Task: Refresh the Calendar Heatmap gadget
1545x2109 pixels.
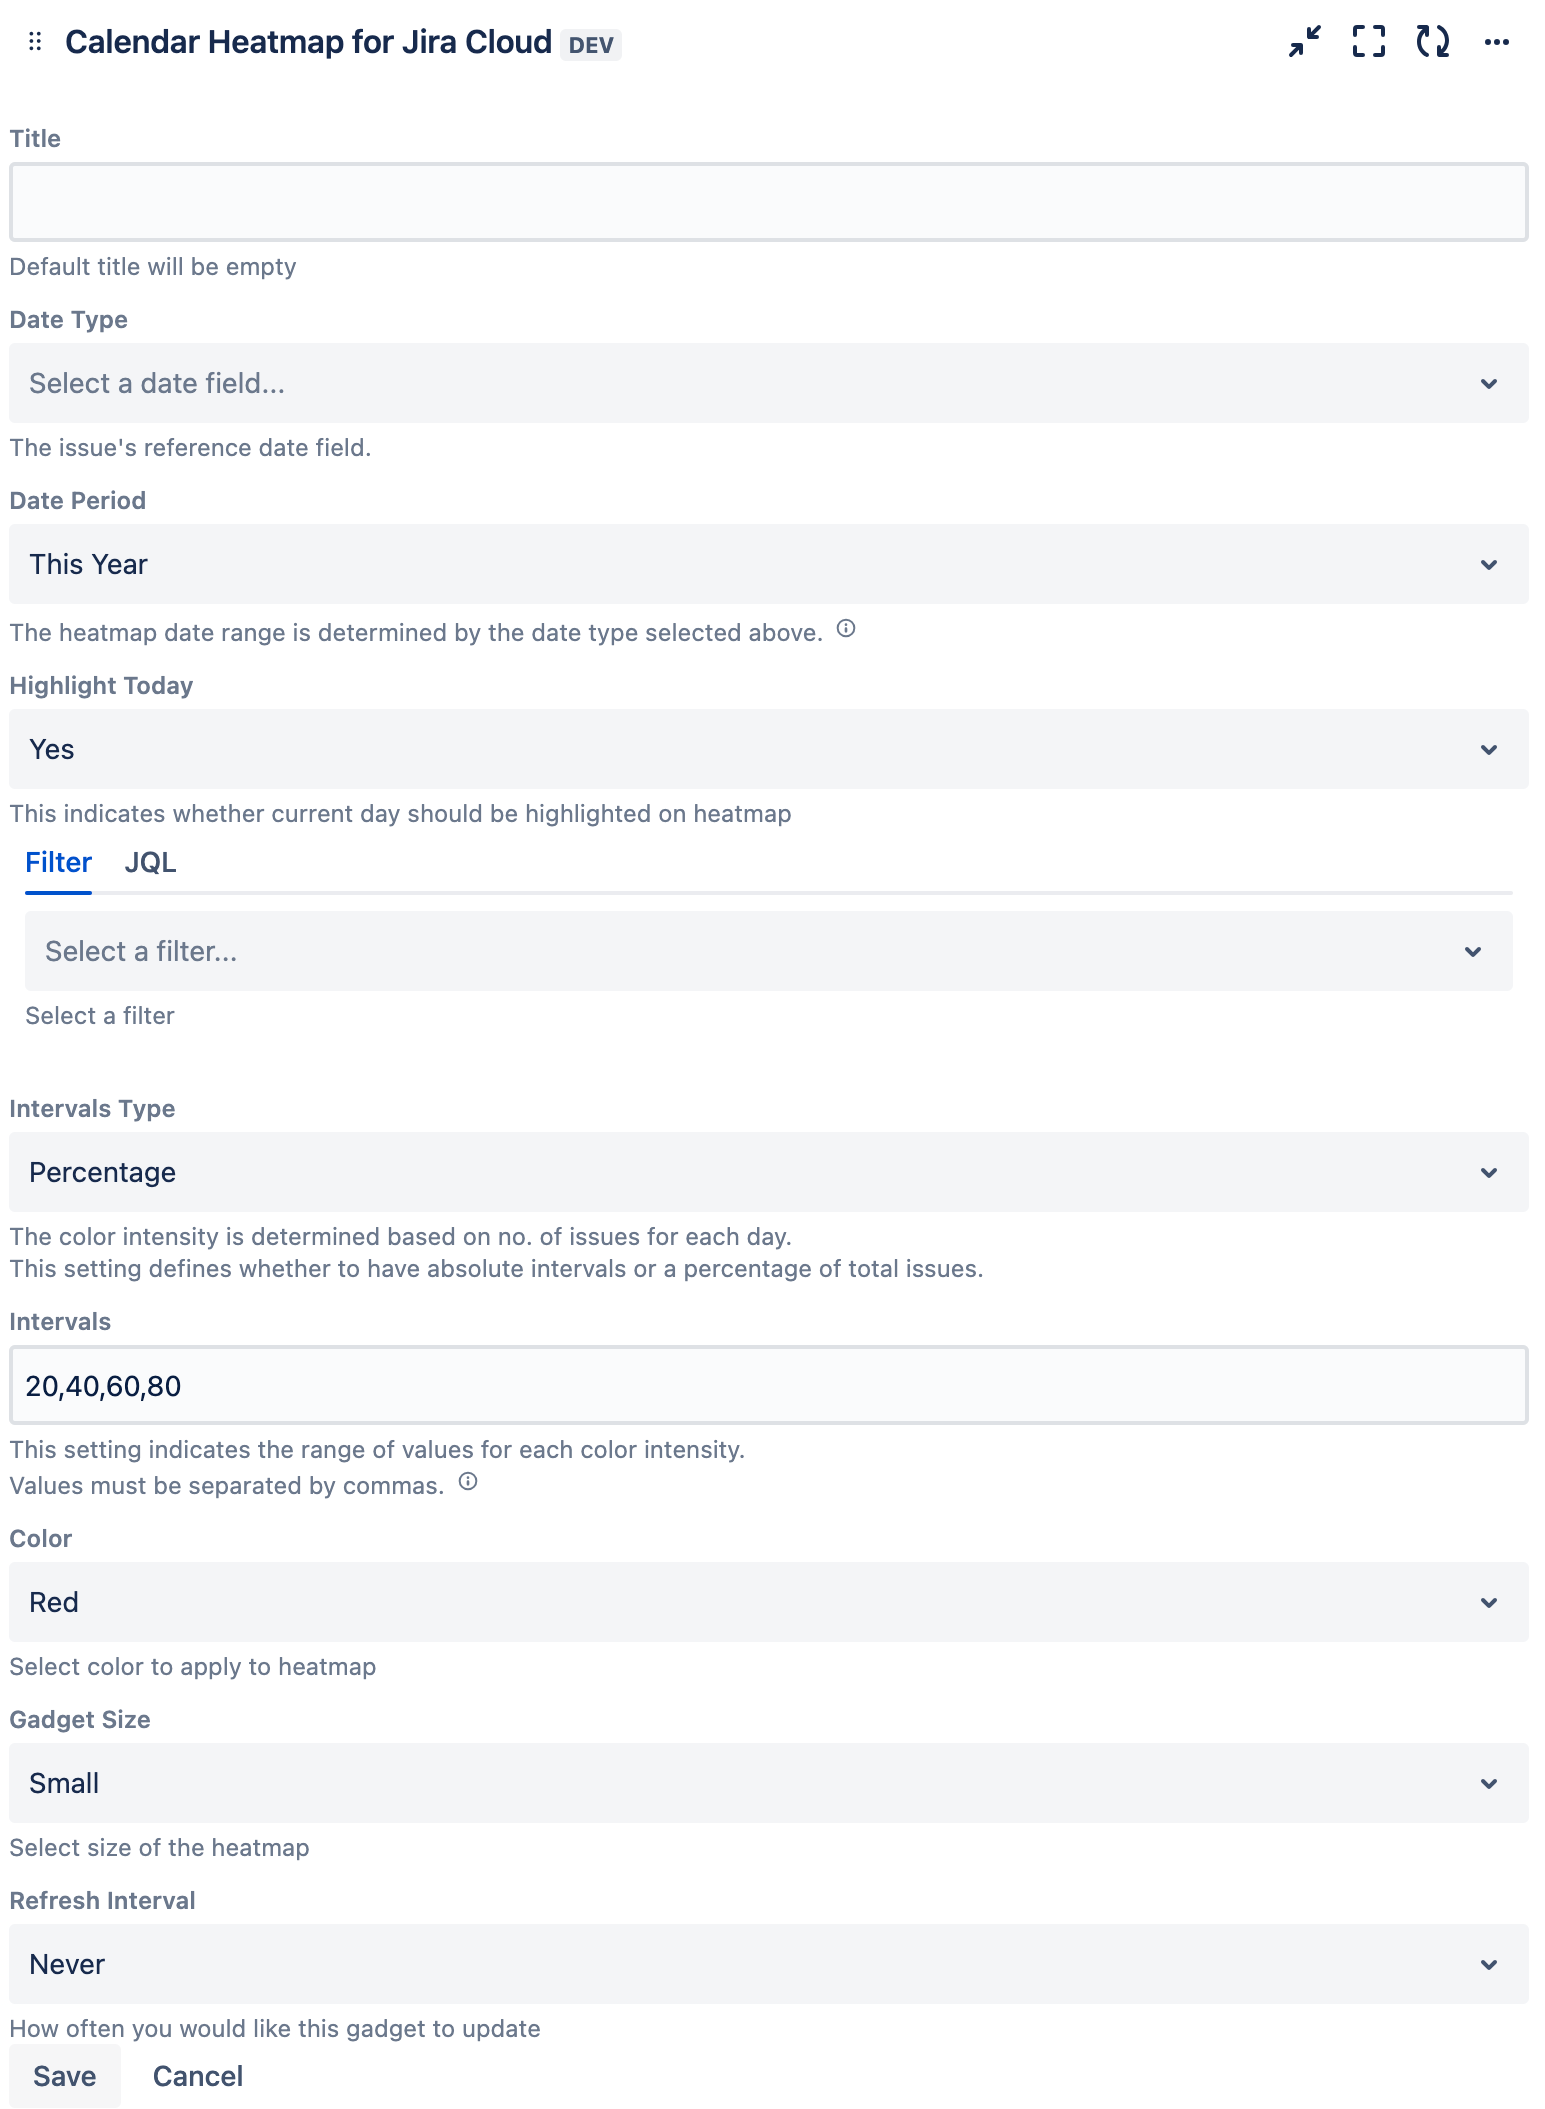Action: (1432, 42)
